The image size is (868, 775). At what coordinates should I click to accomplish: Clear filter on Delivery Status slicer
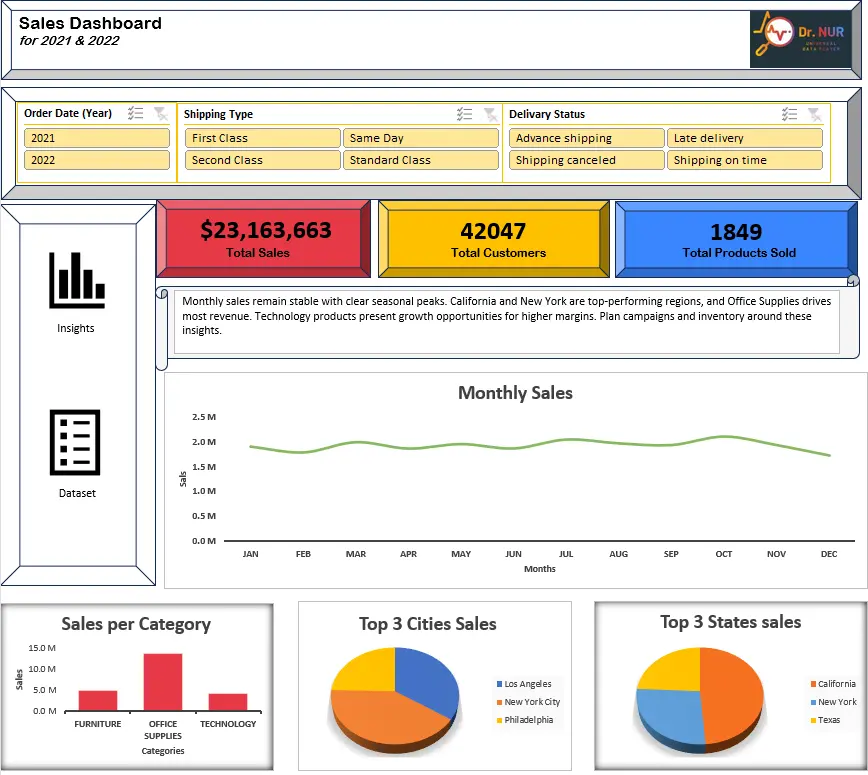pos(816,113)
